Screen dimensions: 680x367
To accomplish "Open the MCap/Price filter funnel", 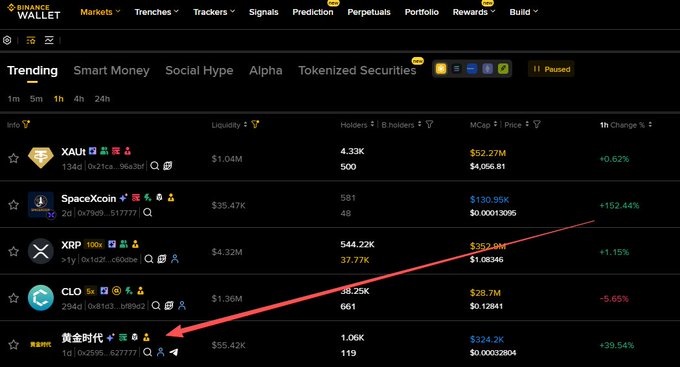I will coord(537,125).
